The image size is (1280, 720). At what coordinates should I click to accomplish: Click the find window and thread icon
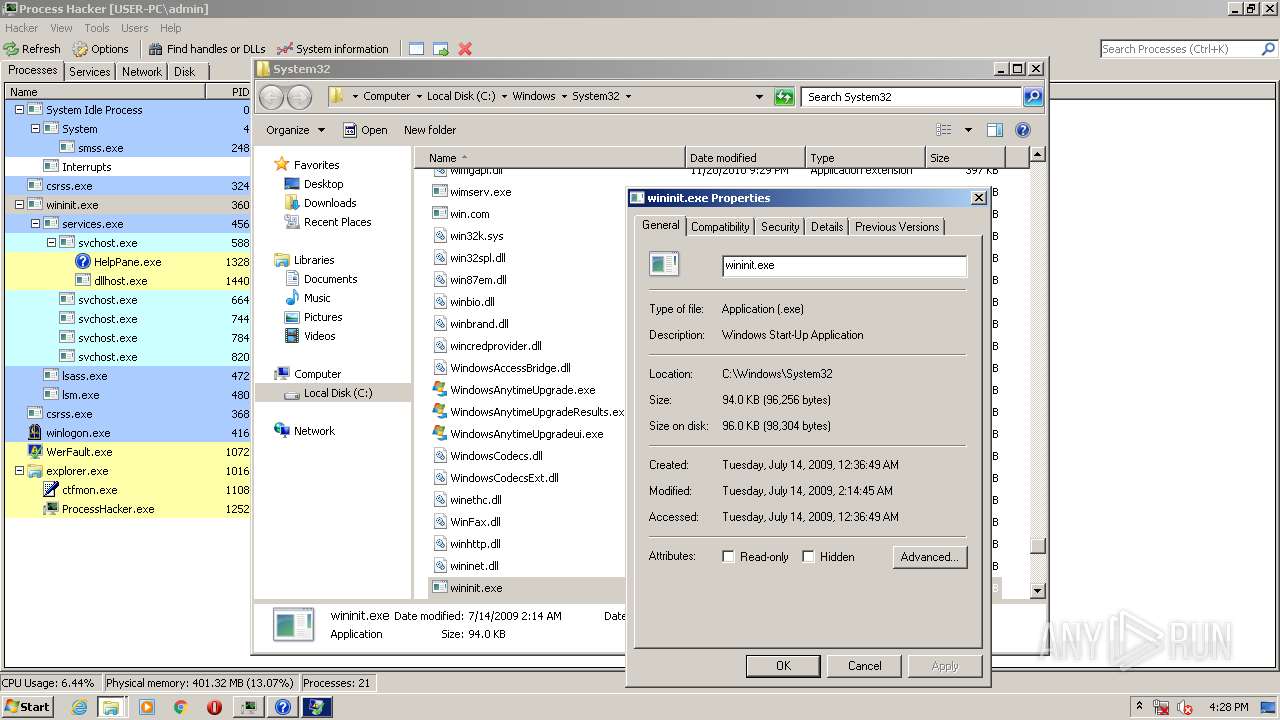pyautogui.click(x=440, y=49)
